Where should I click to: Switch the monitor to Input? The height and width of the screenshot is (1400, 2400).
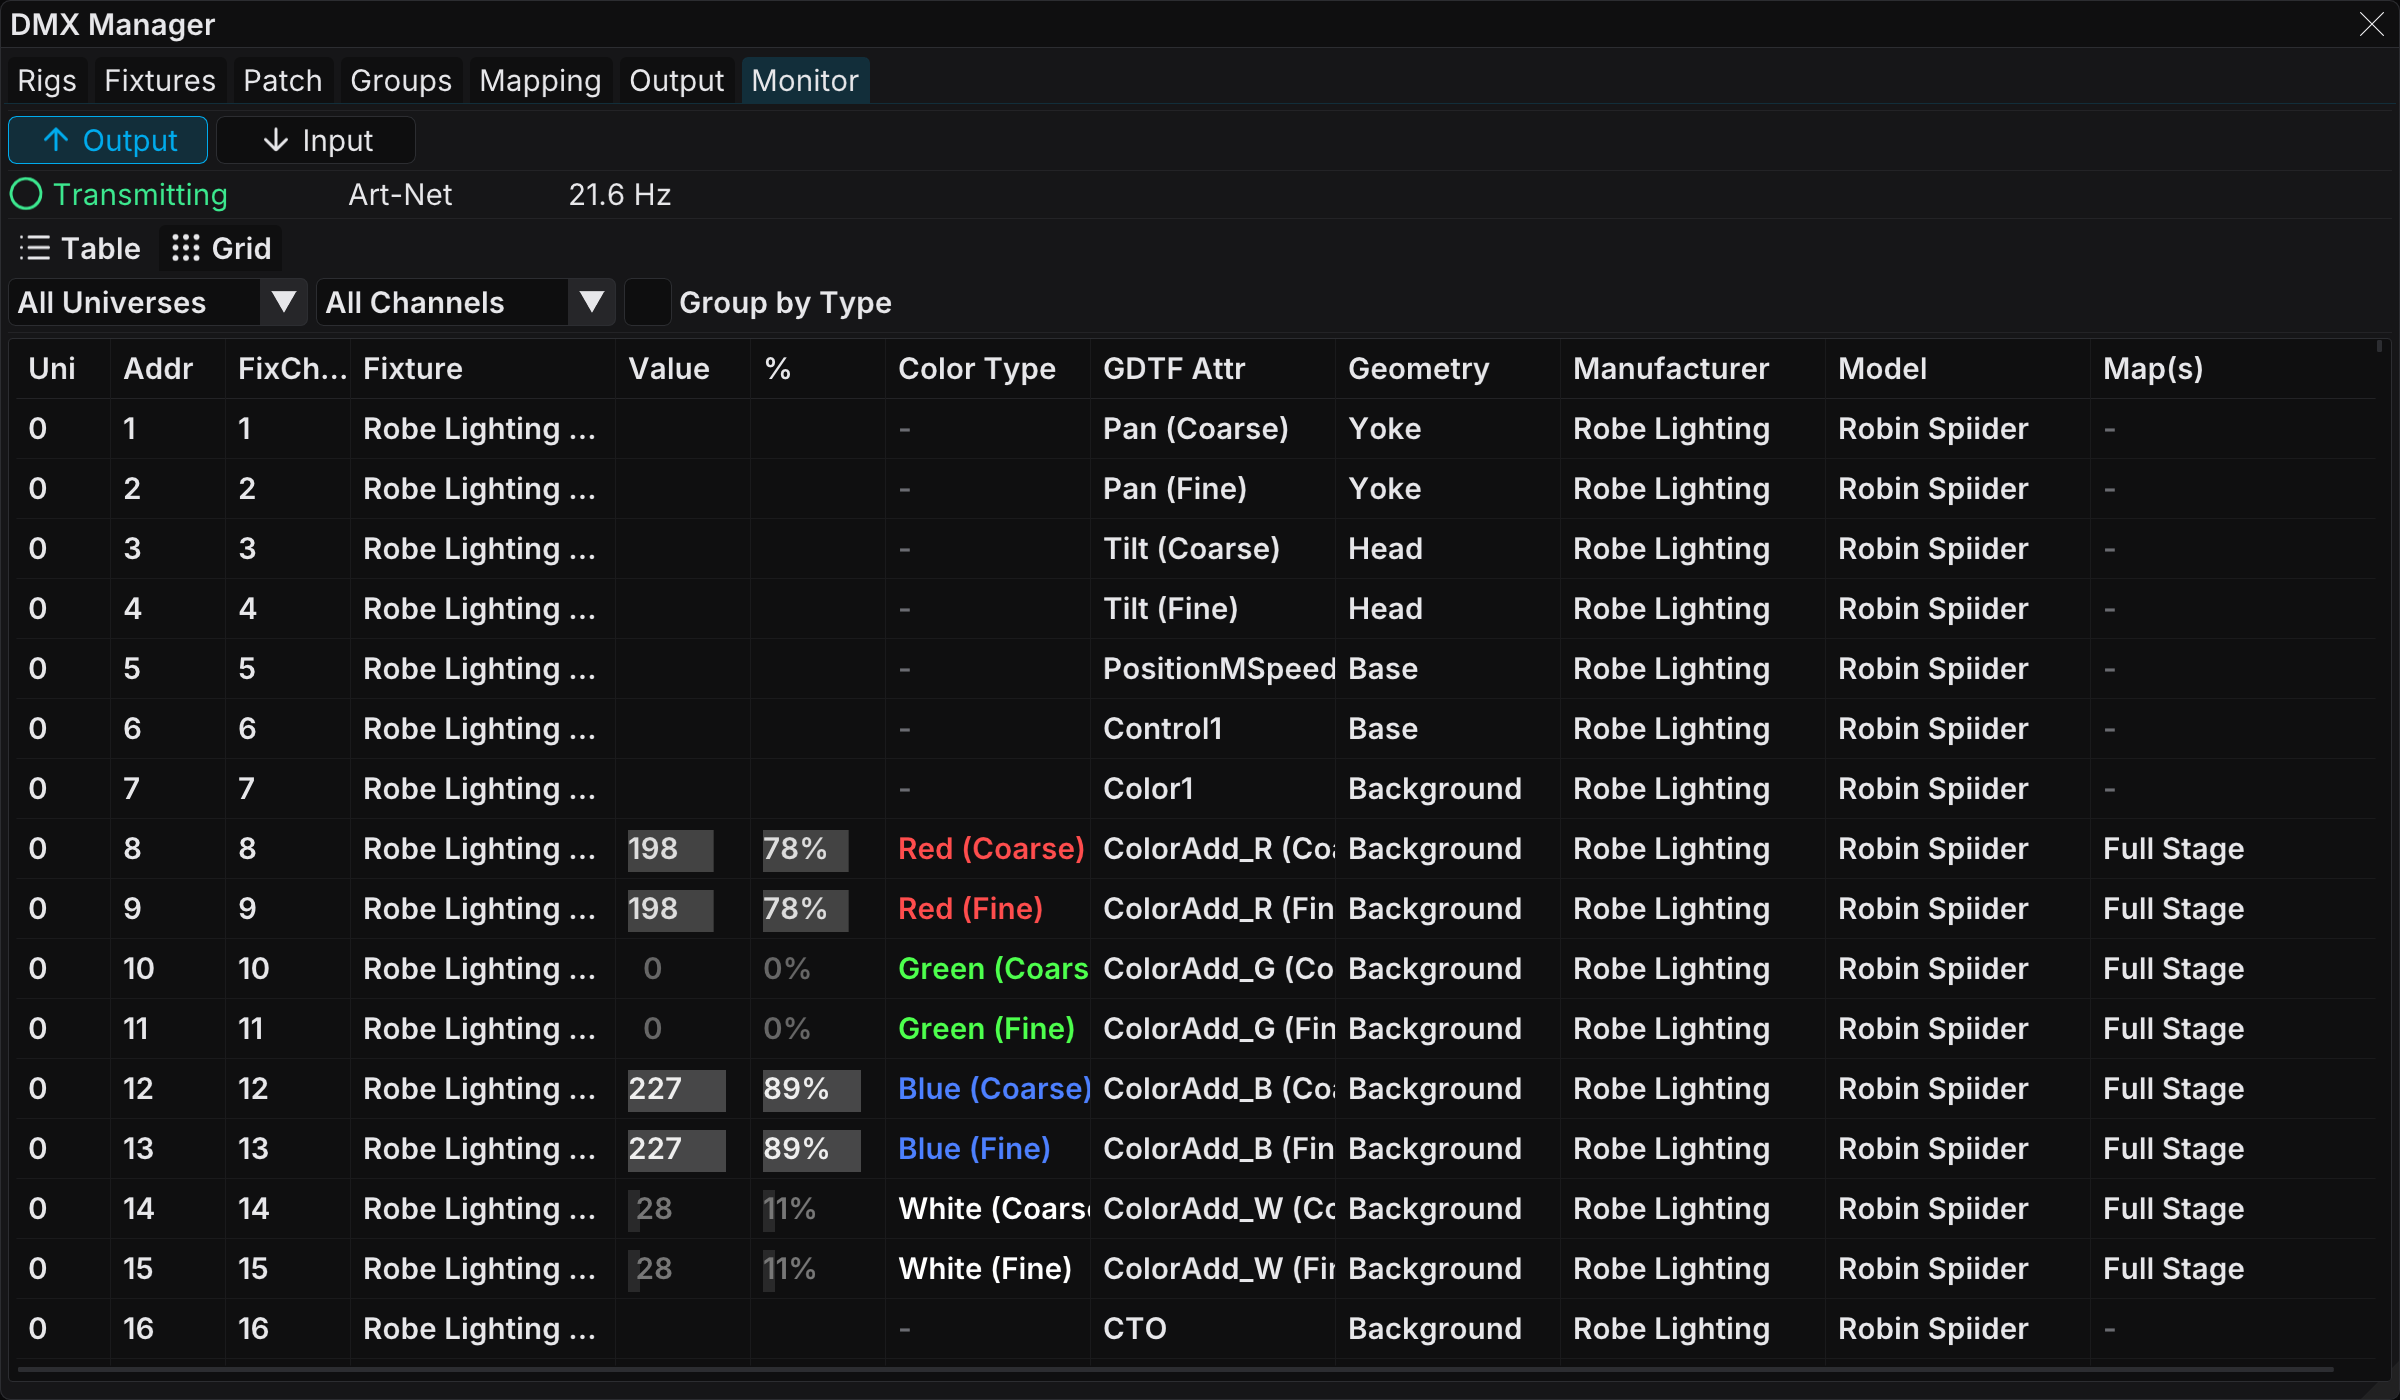(x=316, y=140)
